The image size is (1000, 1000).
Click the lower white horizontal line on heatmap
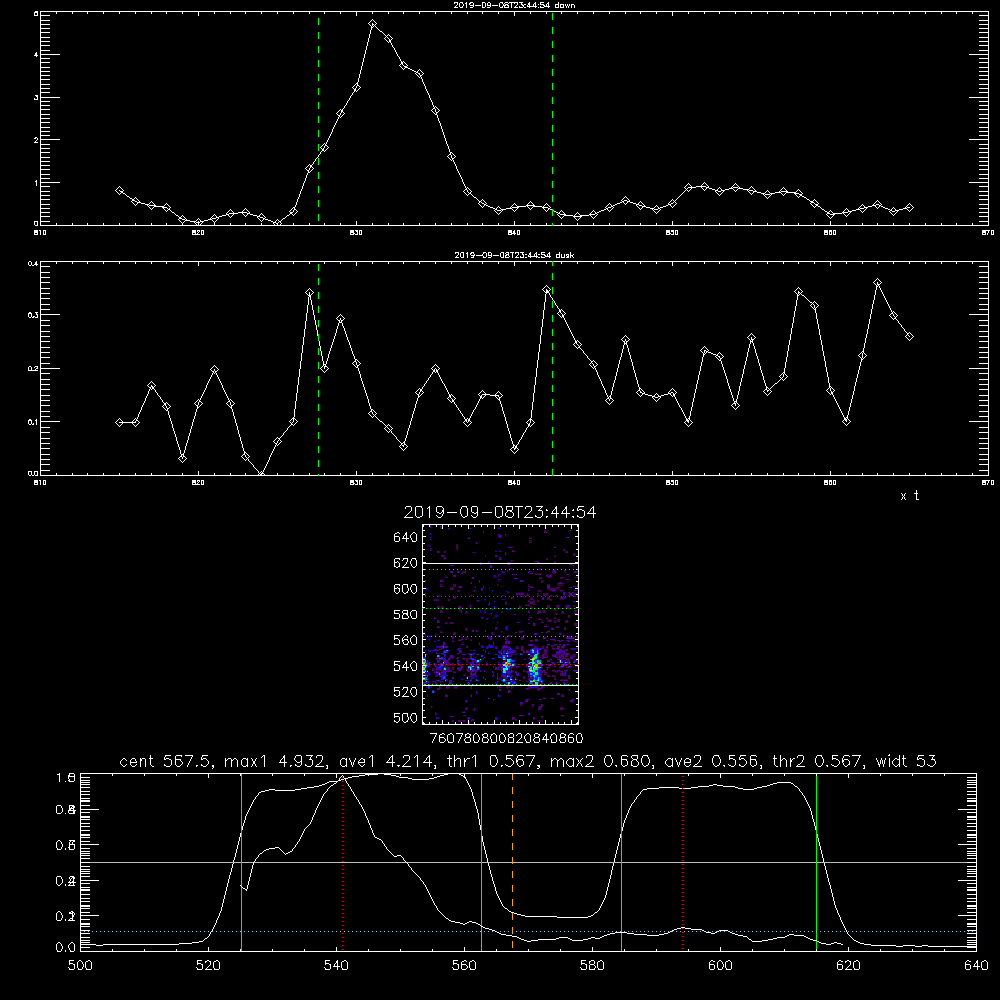[500, 686]
